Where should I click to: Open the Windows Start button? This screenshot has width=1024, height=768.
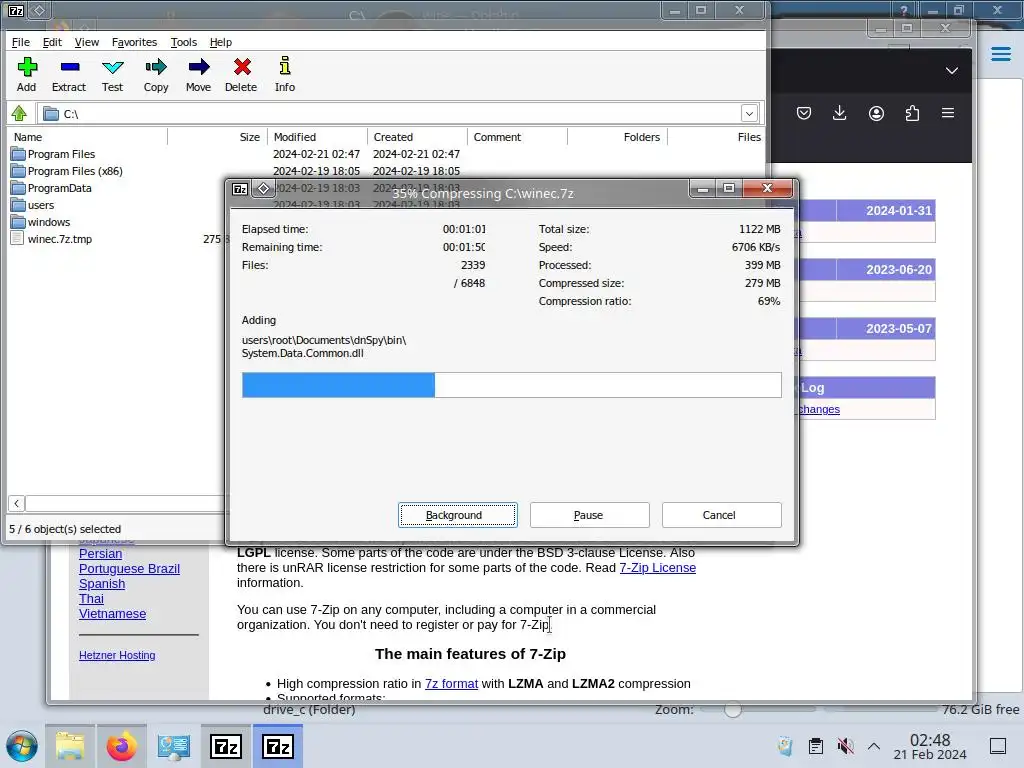[22, 746]
